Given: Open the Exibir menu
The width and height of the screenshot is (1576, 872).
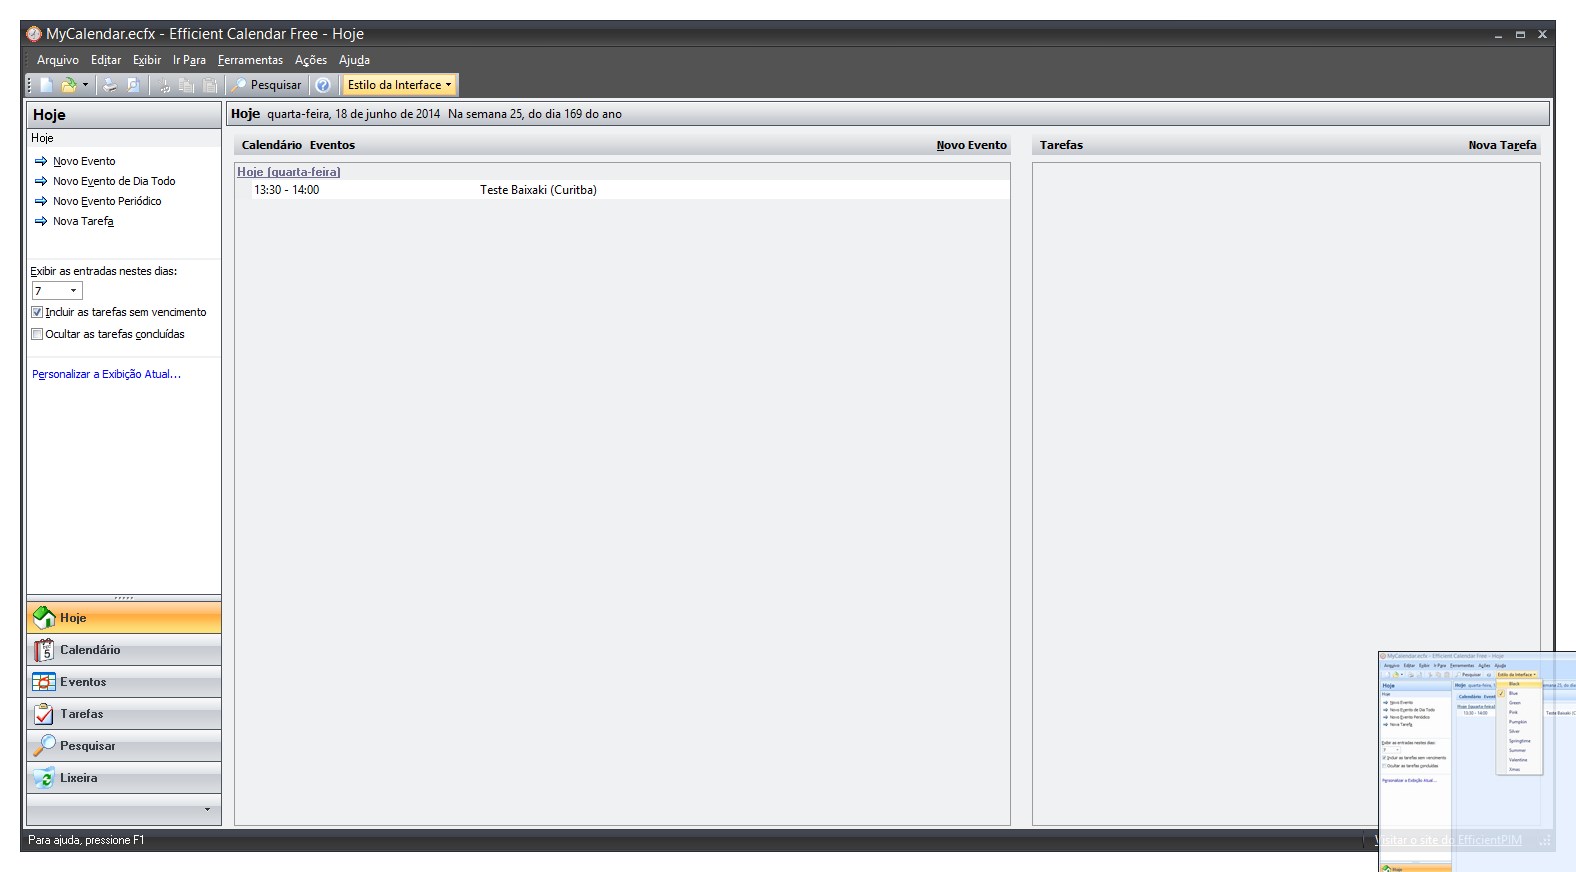Looking at the screenshot, I should tap(147, 60).
